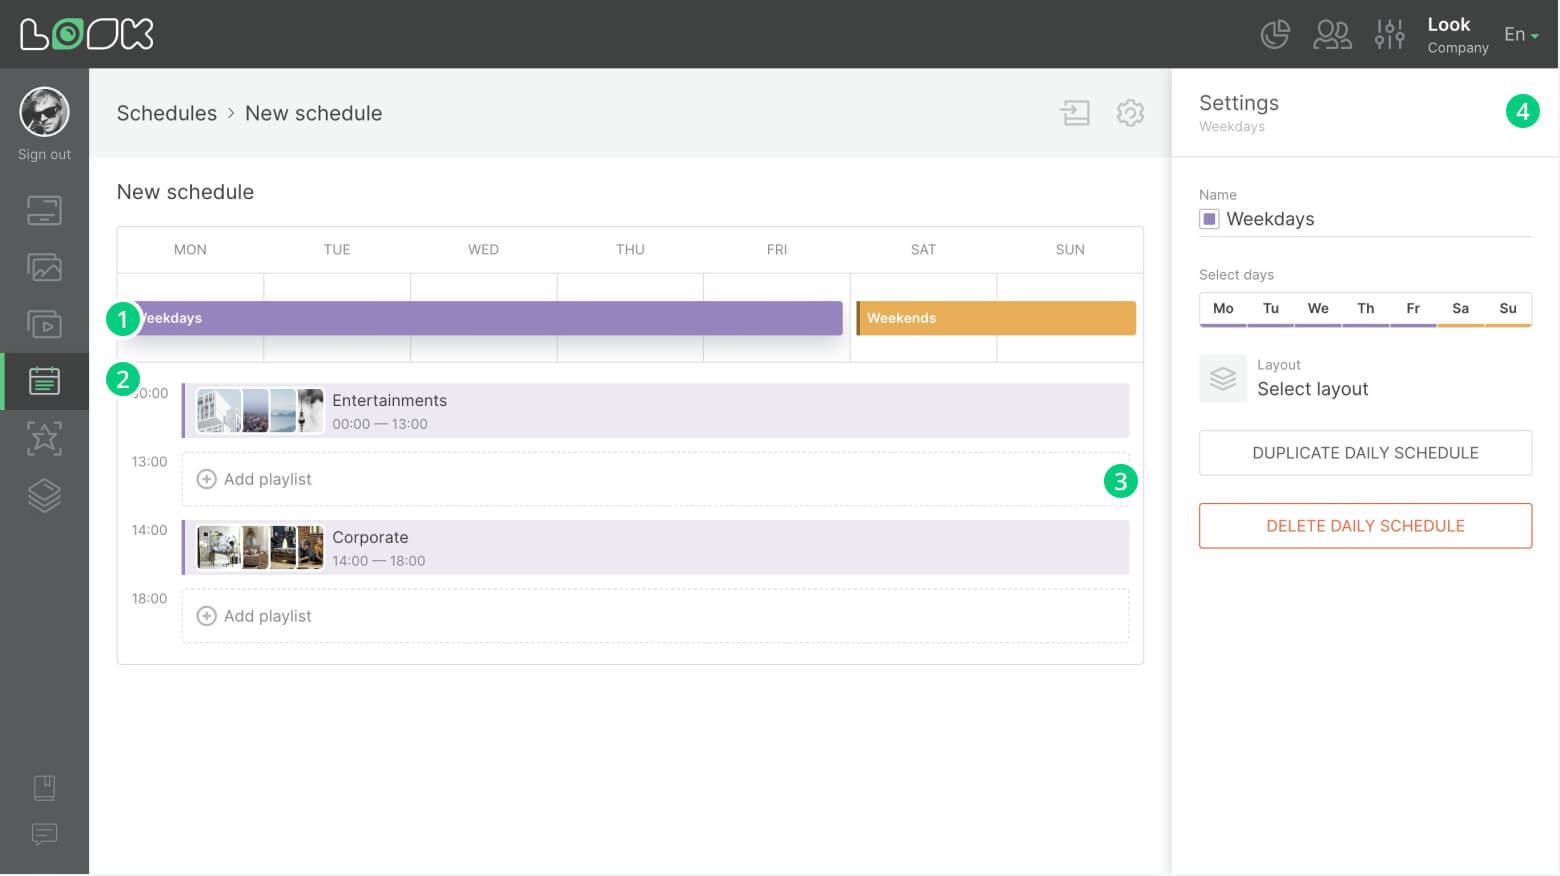The image size is (1560, 876).
Task: Enable Monday in the Select days selector
Action: [x=1222, y=309]
